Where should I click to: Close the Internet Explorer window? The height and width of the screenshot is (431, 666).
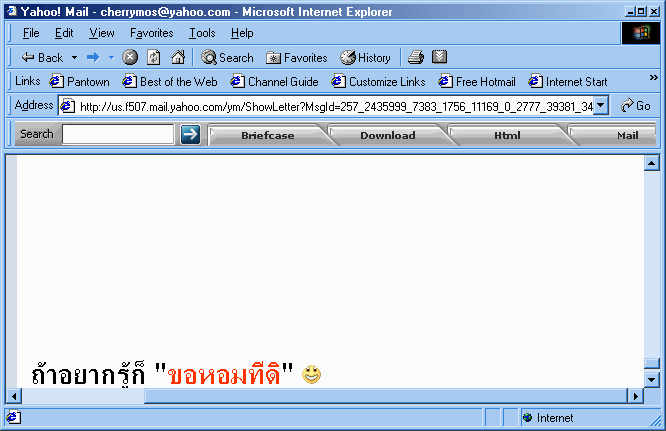[x=654, y=11]
